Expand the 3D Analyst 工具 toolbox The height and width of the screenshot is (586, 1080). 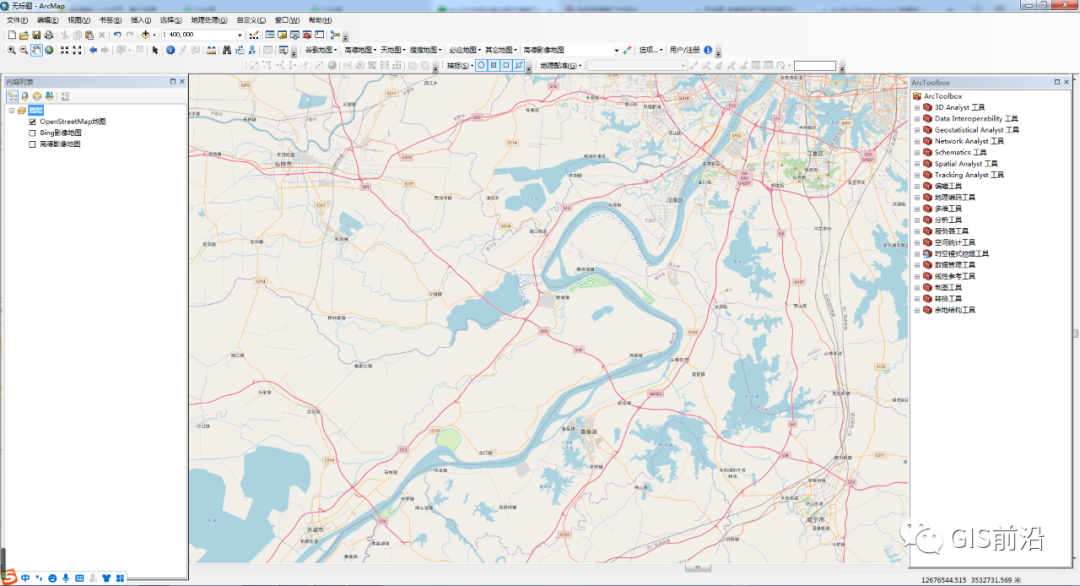917,107
